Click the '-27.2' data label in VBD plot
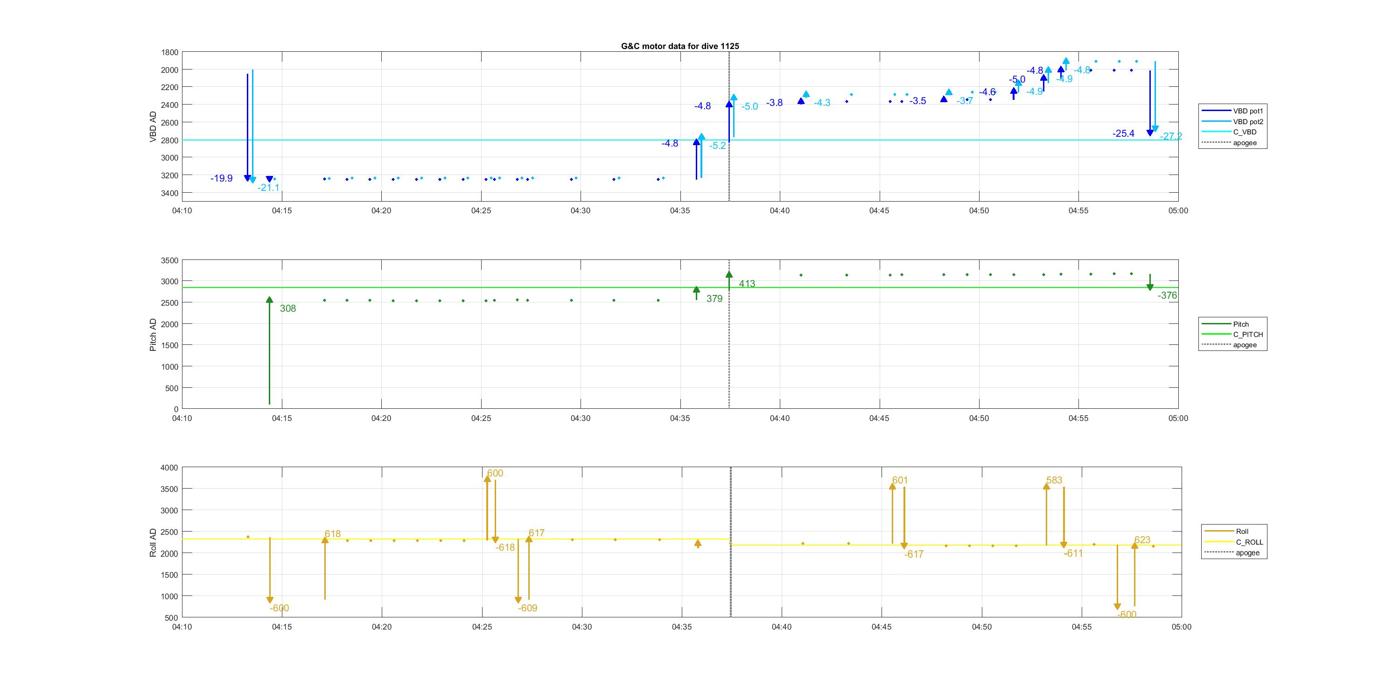 [x=1171, y=136]
